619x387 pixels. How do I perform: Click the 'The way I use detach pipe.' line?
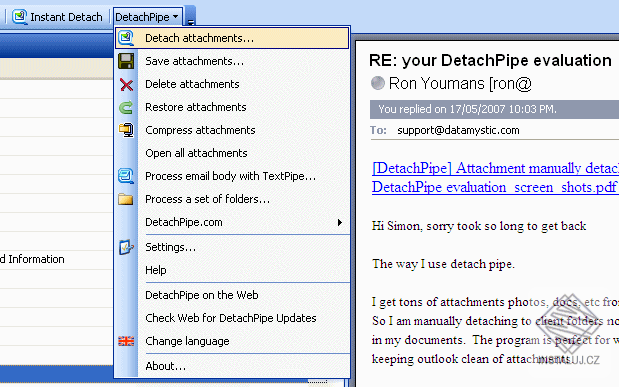[443, 264]
